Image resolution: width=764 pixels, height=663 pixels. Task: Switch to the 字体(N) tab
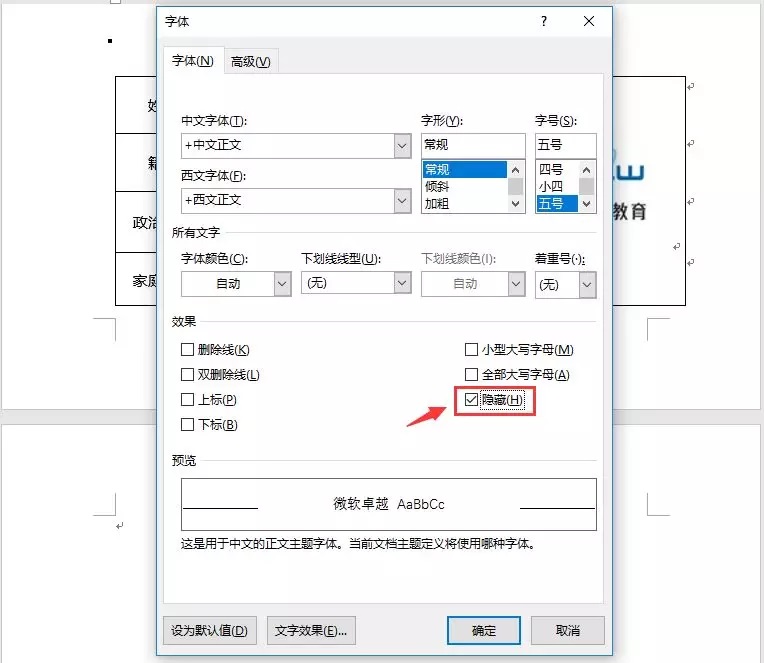(x=193, y=61)
